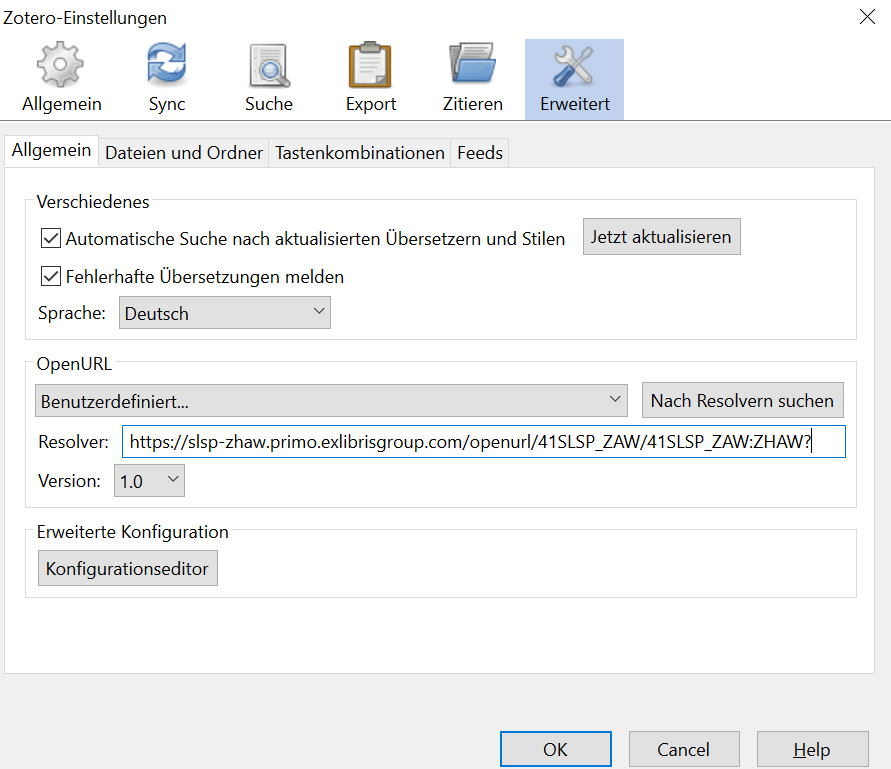This screenshot has height=769, width=891.
Task: Open the Feeds tab
Action: click(x=480, y=153)
